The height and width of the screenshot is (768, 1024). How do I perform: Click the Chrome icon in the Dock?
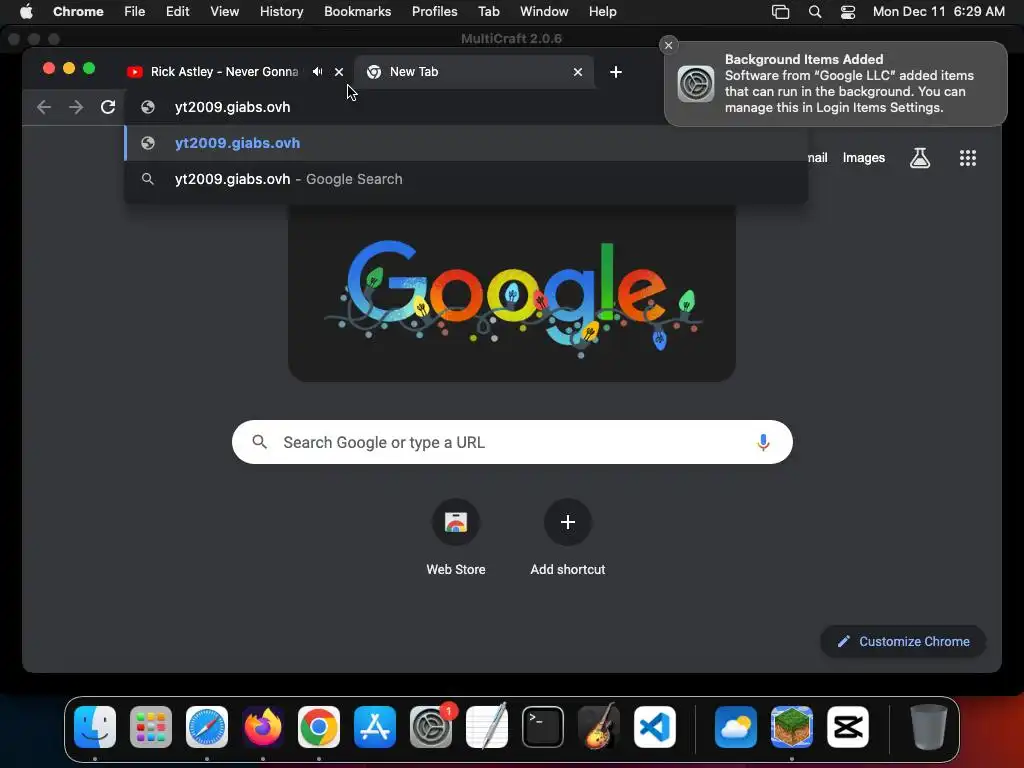point(319,727)
